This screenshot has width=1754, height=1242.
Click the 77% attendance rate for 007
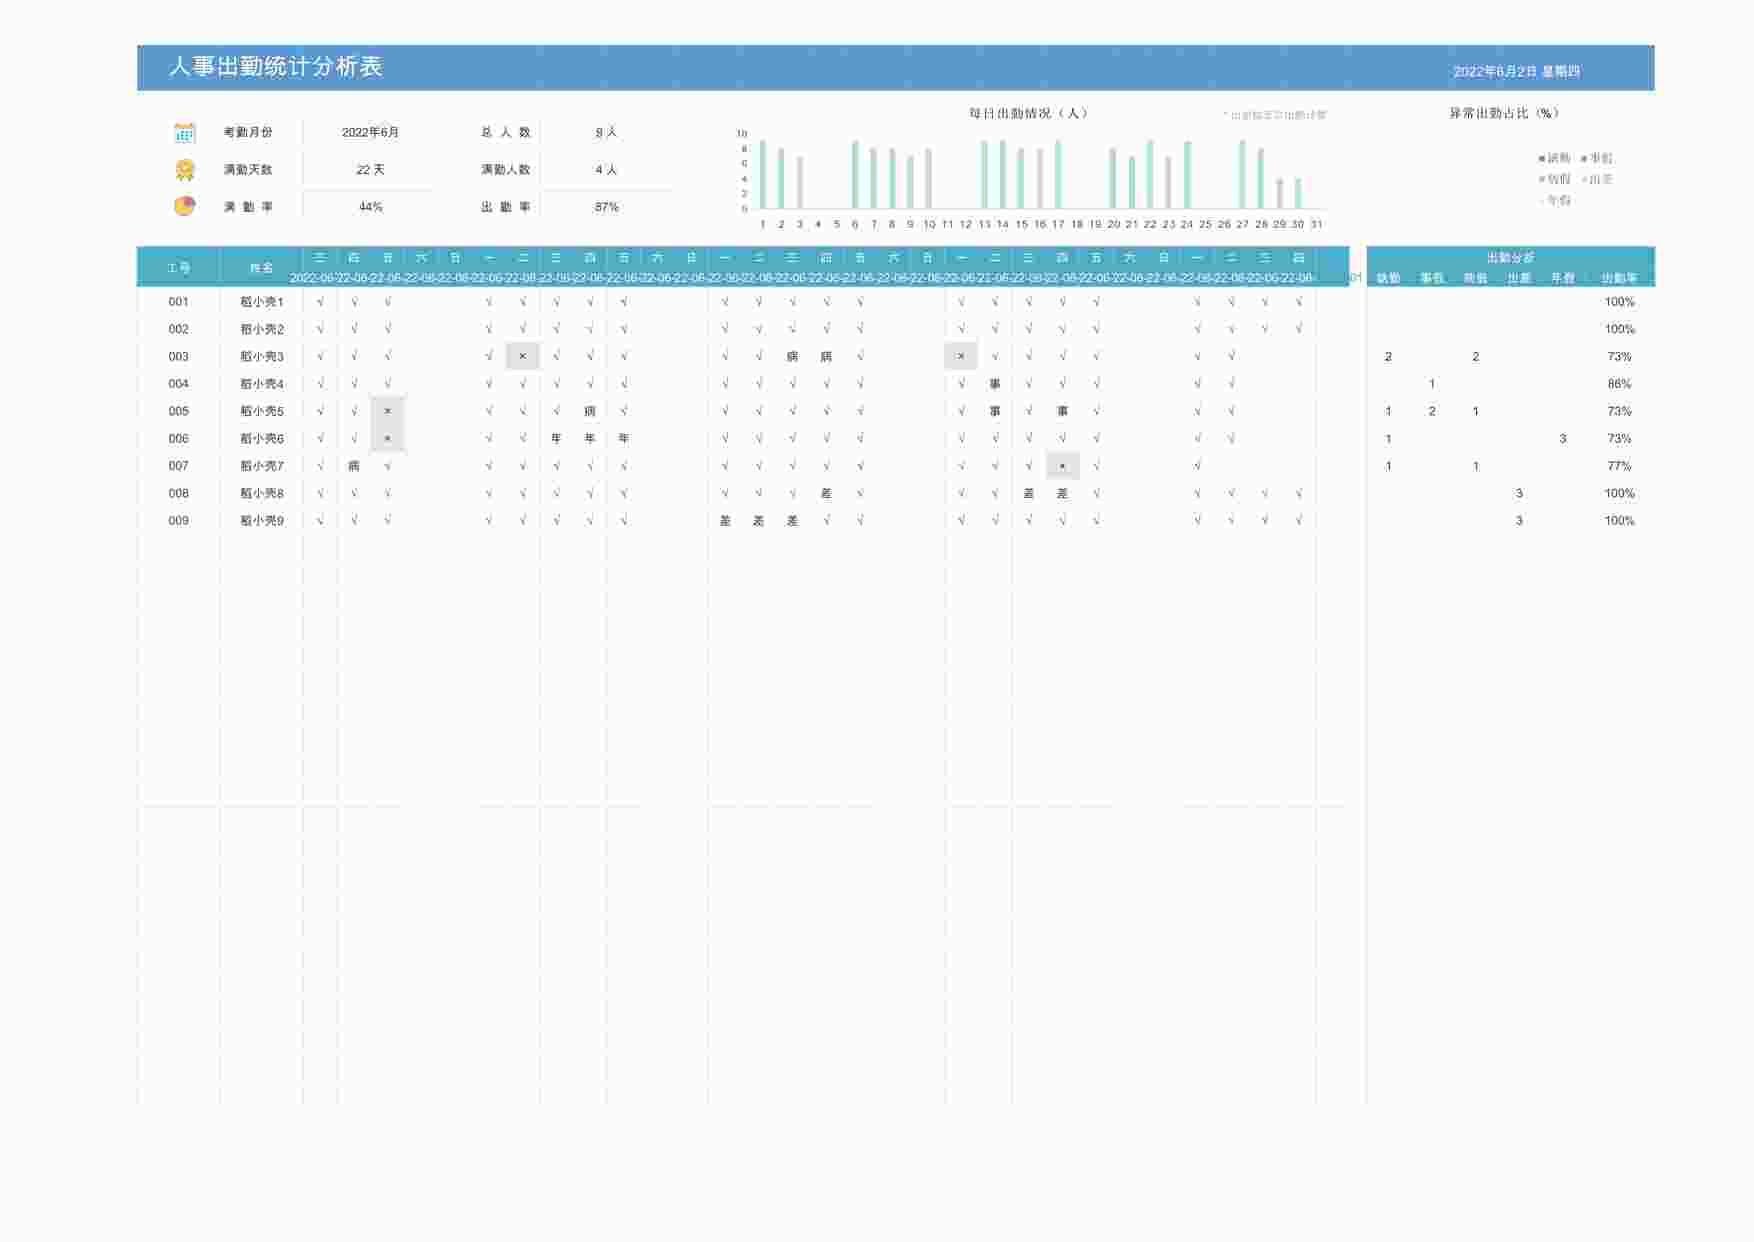(x=1619, y=466)
